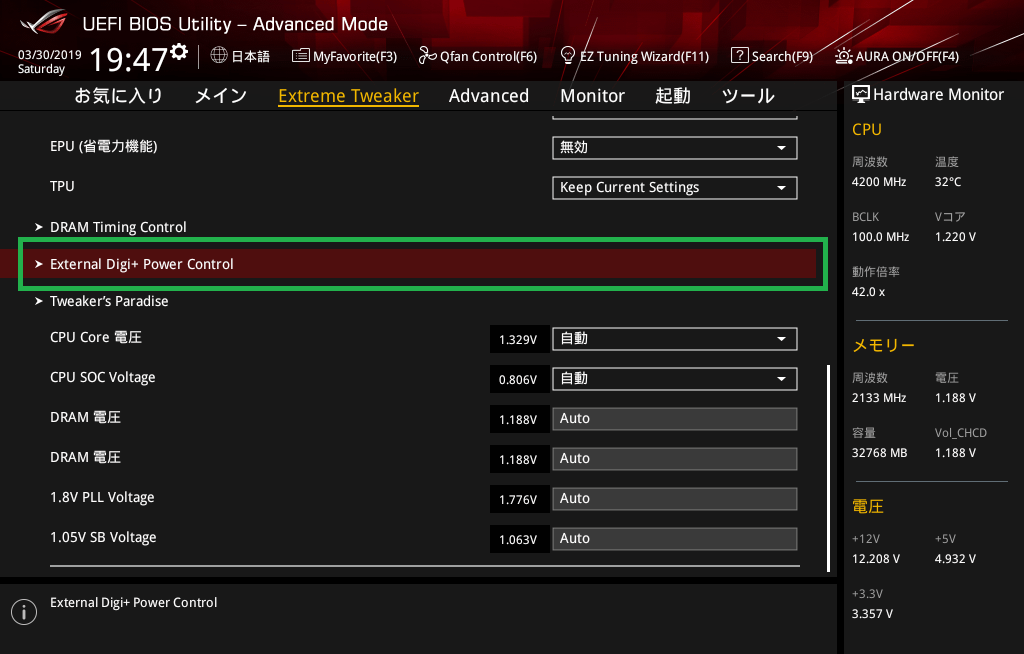The width and height of the screenshot is (1024, 654).
Task: Select the Extreme Tweaker tab
Action: [x=348, y=96]
